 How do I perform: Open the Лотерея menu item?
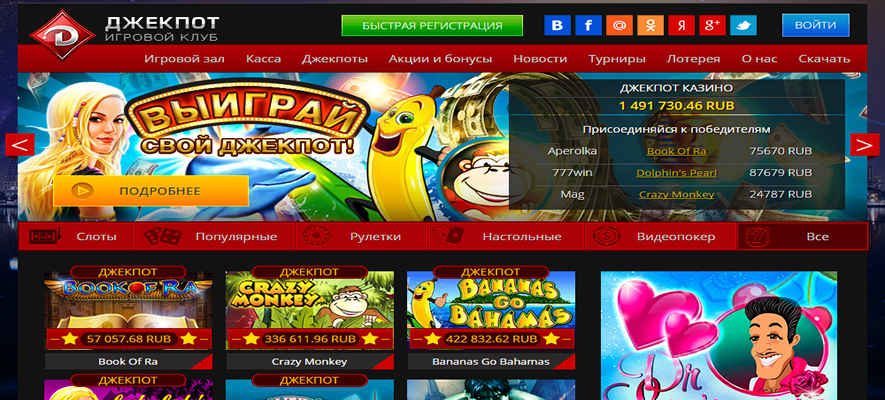[x=694, y=59]
